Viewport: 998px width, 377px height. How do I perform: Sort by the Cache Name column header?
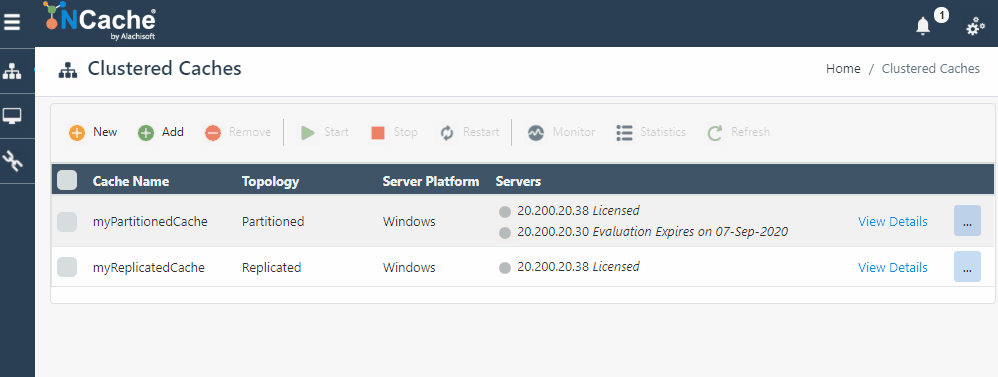(131, 181)
